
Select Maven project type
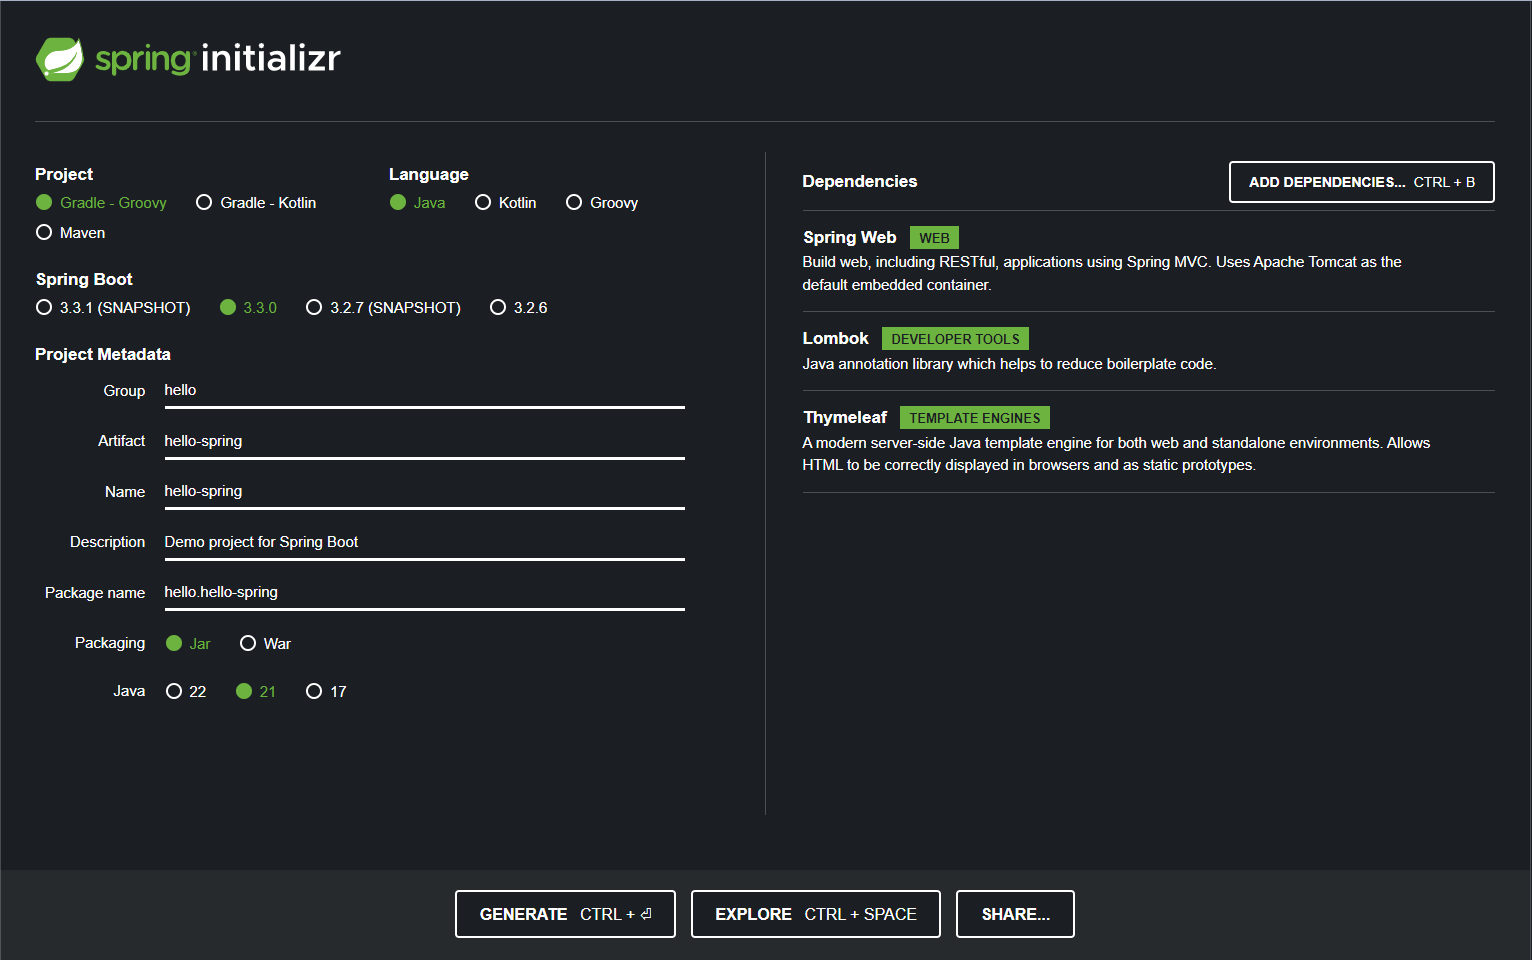(x=70, y=233)
